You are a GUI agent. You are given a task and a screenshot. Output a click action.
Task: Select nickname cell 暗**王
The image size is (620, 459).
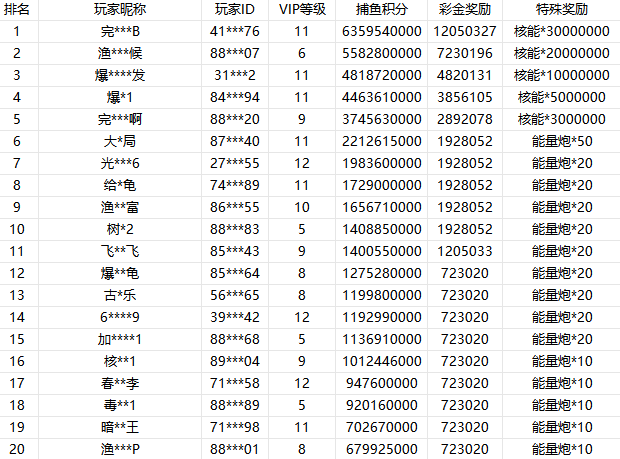[x=120, y=427]
